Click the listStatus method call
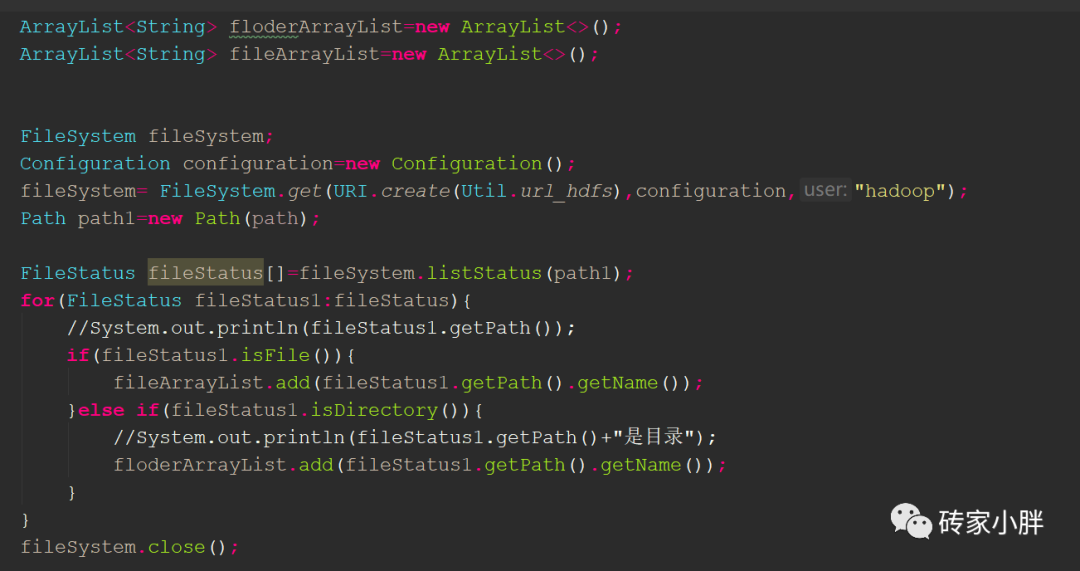This screenshot has width=1080, height=571. pos(484,273)
